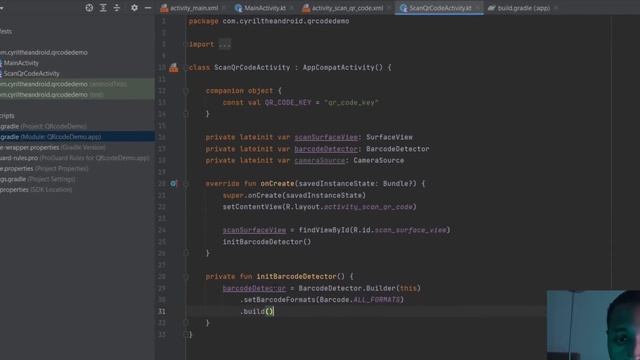Select qrcodedemo (androidTest) package row
This screenshot has width=640, height=360.
(x=77, y=84)
